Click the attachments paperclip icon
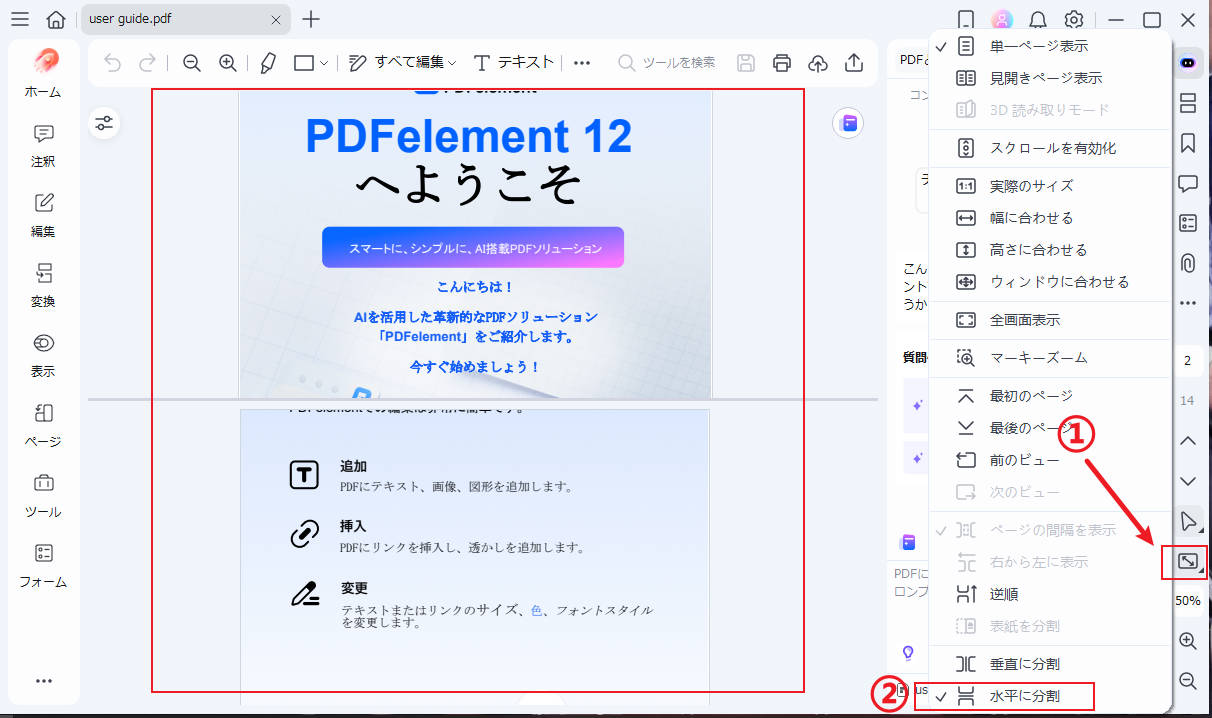This screenshot has width=1212, height=718. tap(1187, 262)
